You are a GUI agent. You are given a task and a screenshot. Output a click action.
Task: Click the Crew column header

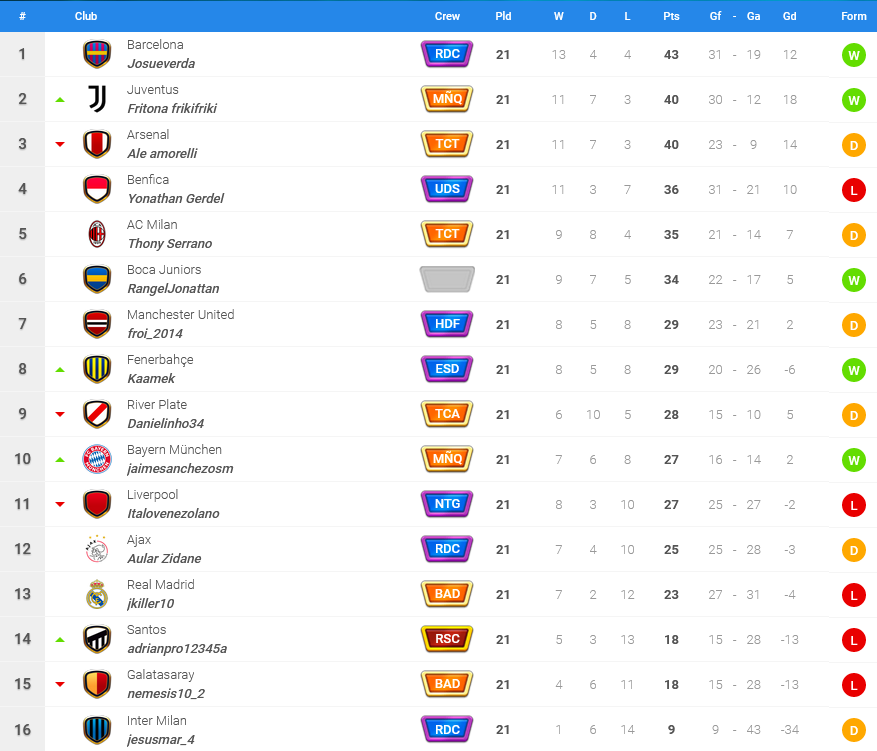[447, 16]
